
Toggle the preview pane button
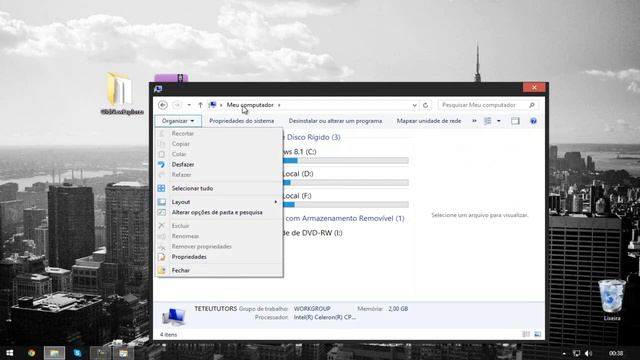[x=515, y=121]
